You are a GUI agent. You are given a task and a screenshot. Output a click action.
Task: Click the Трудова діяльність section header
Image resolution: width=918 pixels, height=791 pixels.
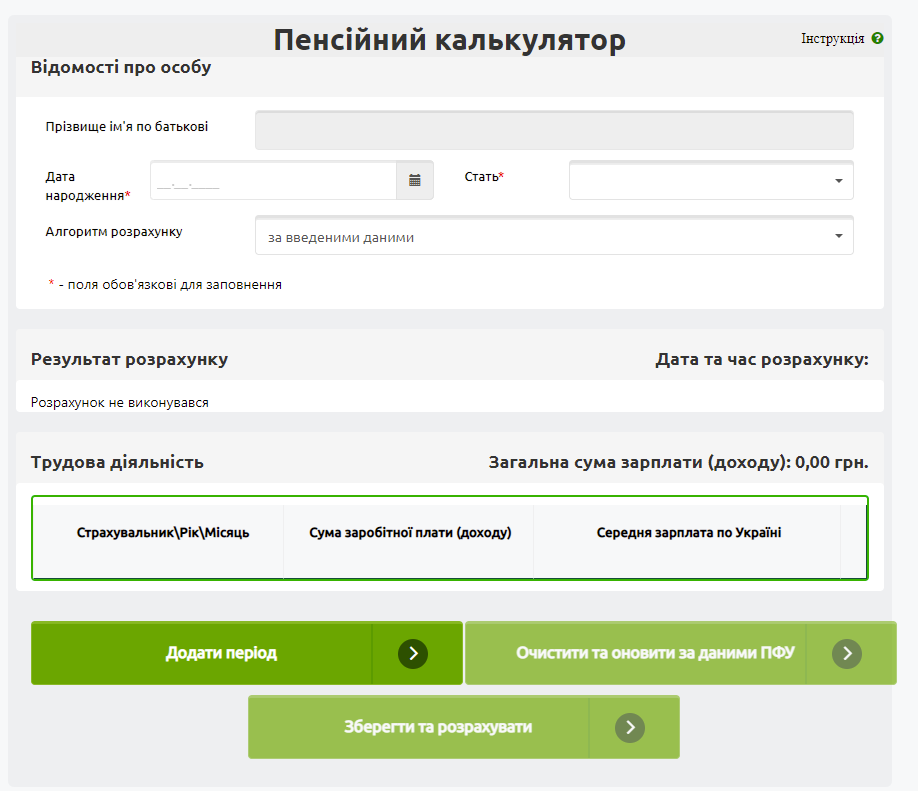point(117,462)
